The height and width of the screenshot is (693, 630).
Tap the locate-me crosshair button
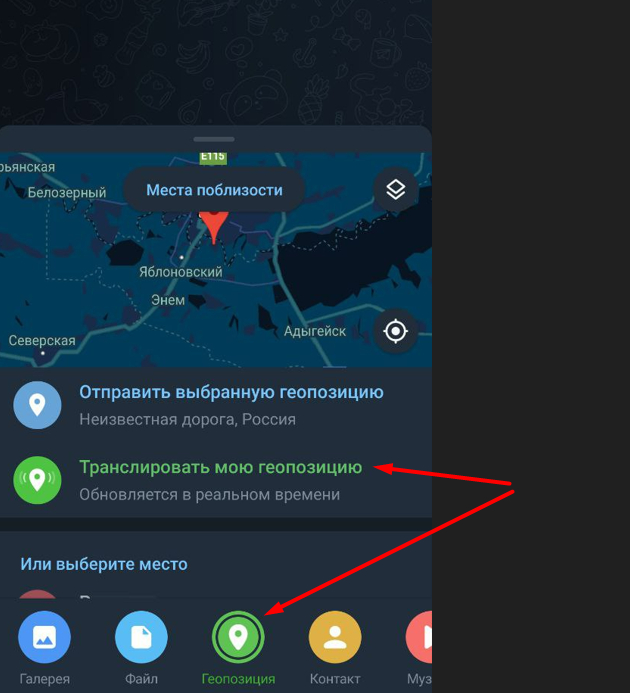pos(395,331)
